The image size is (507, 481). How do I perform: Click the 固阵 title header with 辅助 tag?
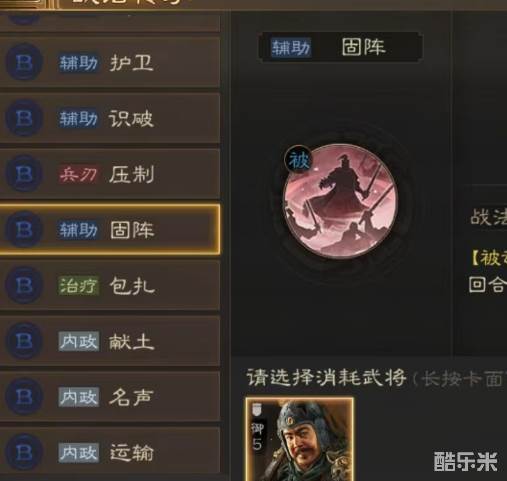pos(341,47)
